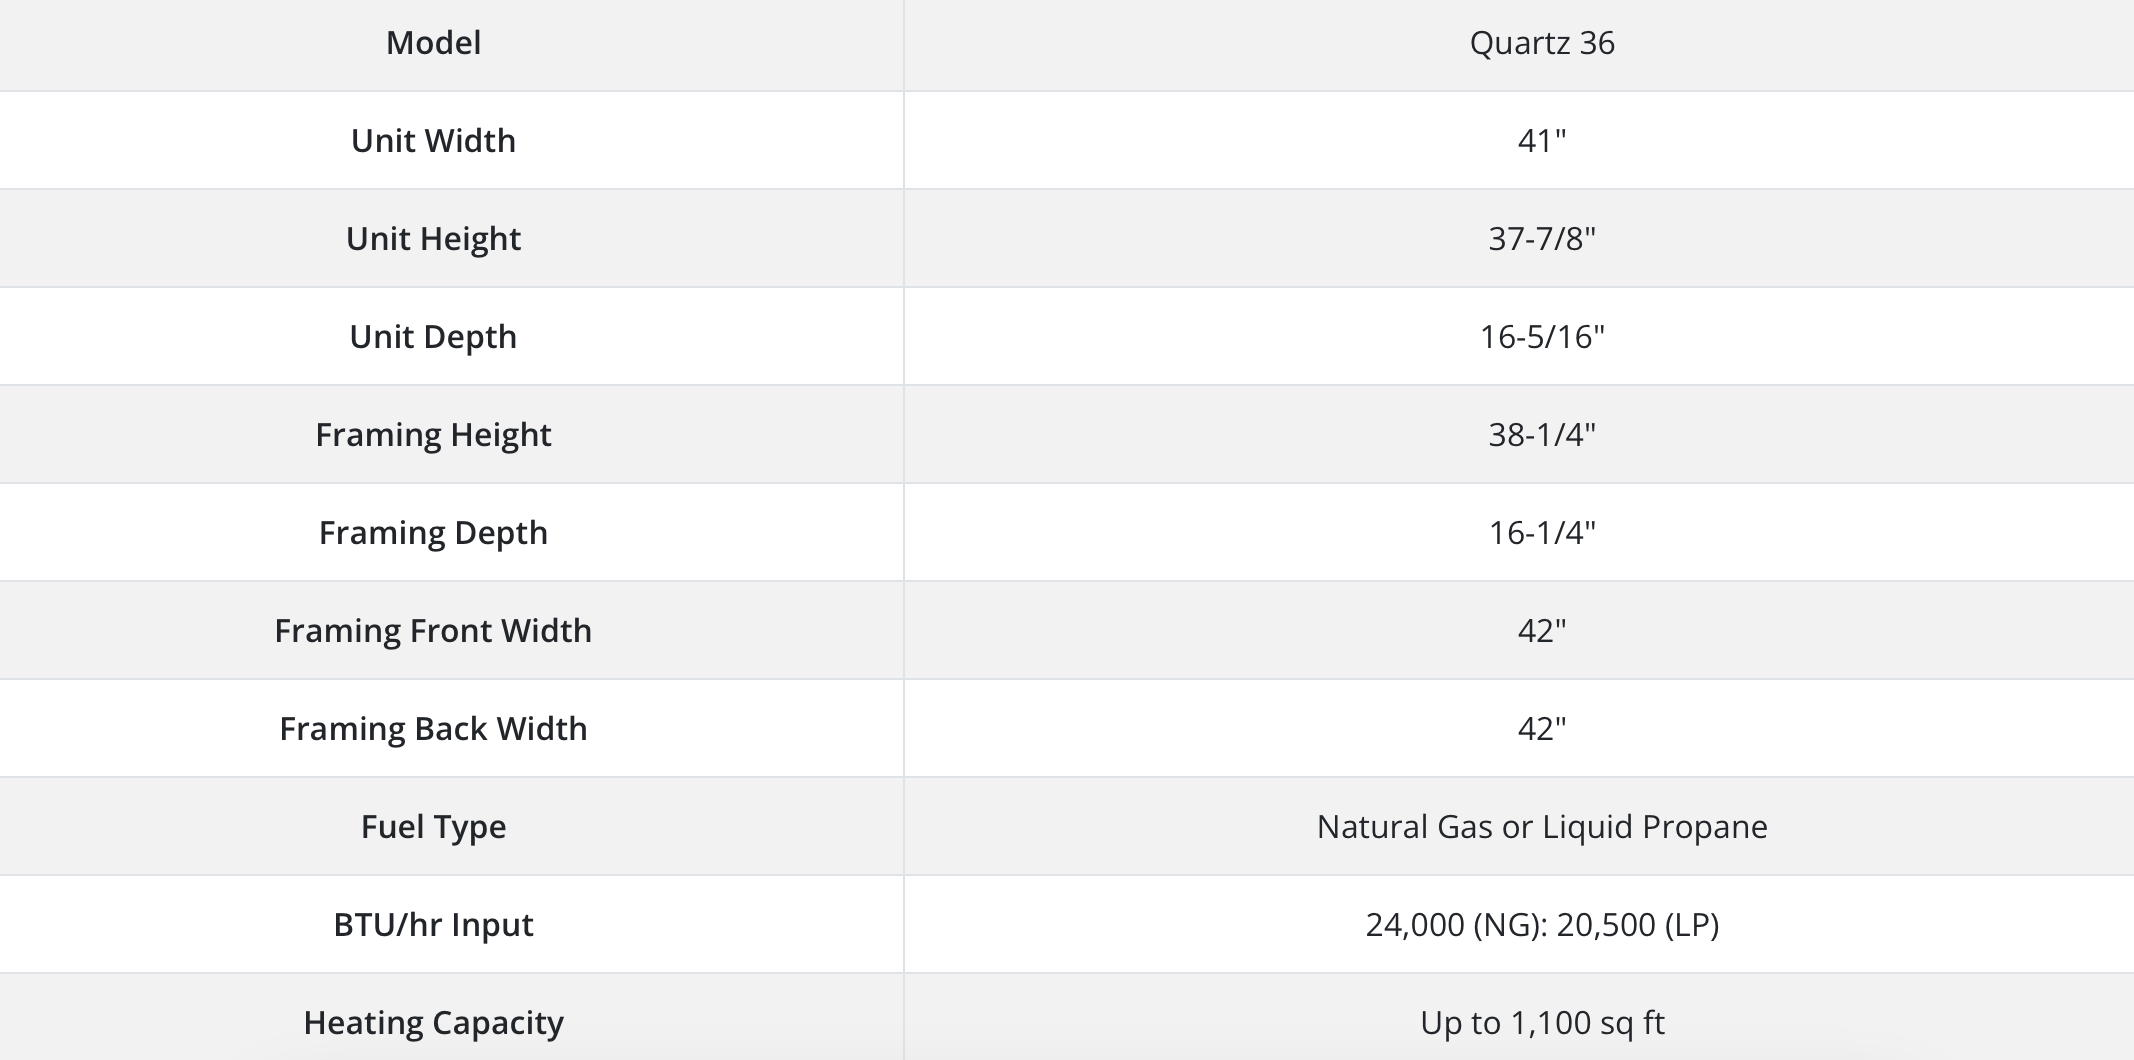Select the Framing Front Width 42" value
The height and width of the screenshot is (1060, 2134).
pos(1542,631)
